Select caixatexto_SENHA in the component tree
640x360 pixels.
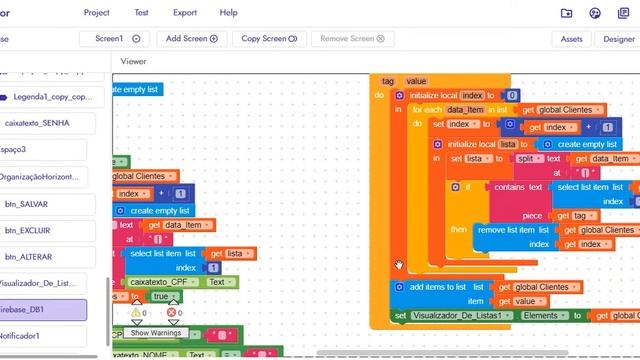click(x=47, y=123)
